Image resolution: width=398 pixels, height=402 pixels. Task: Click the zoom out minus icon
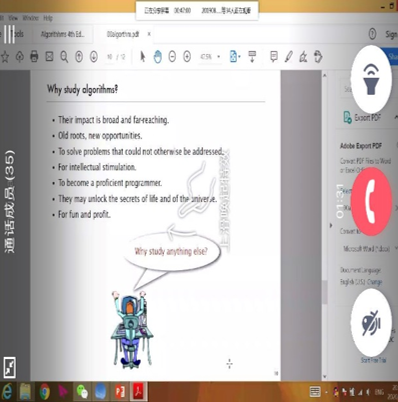click(172, 57)
